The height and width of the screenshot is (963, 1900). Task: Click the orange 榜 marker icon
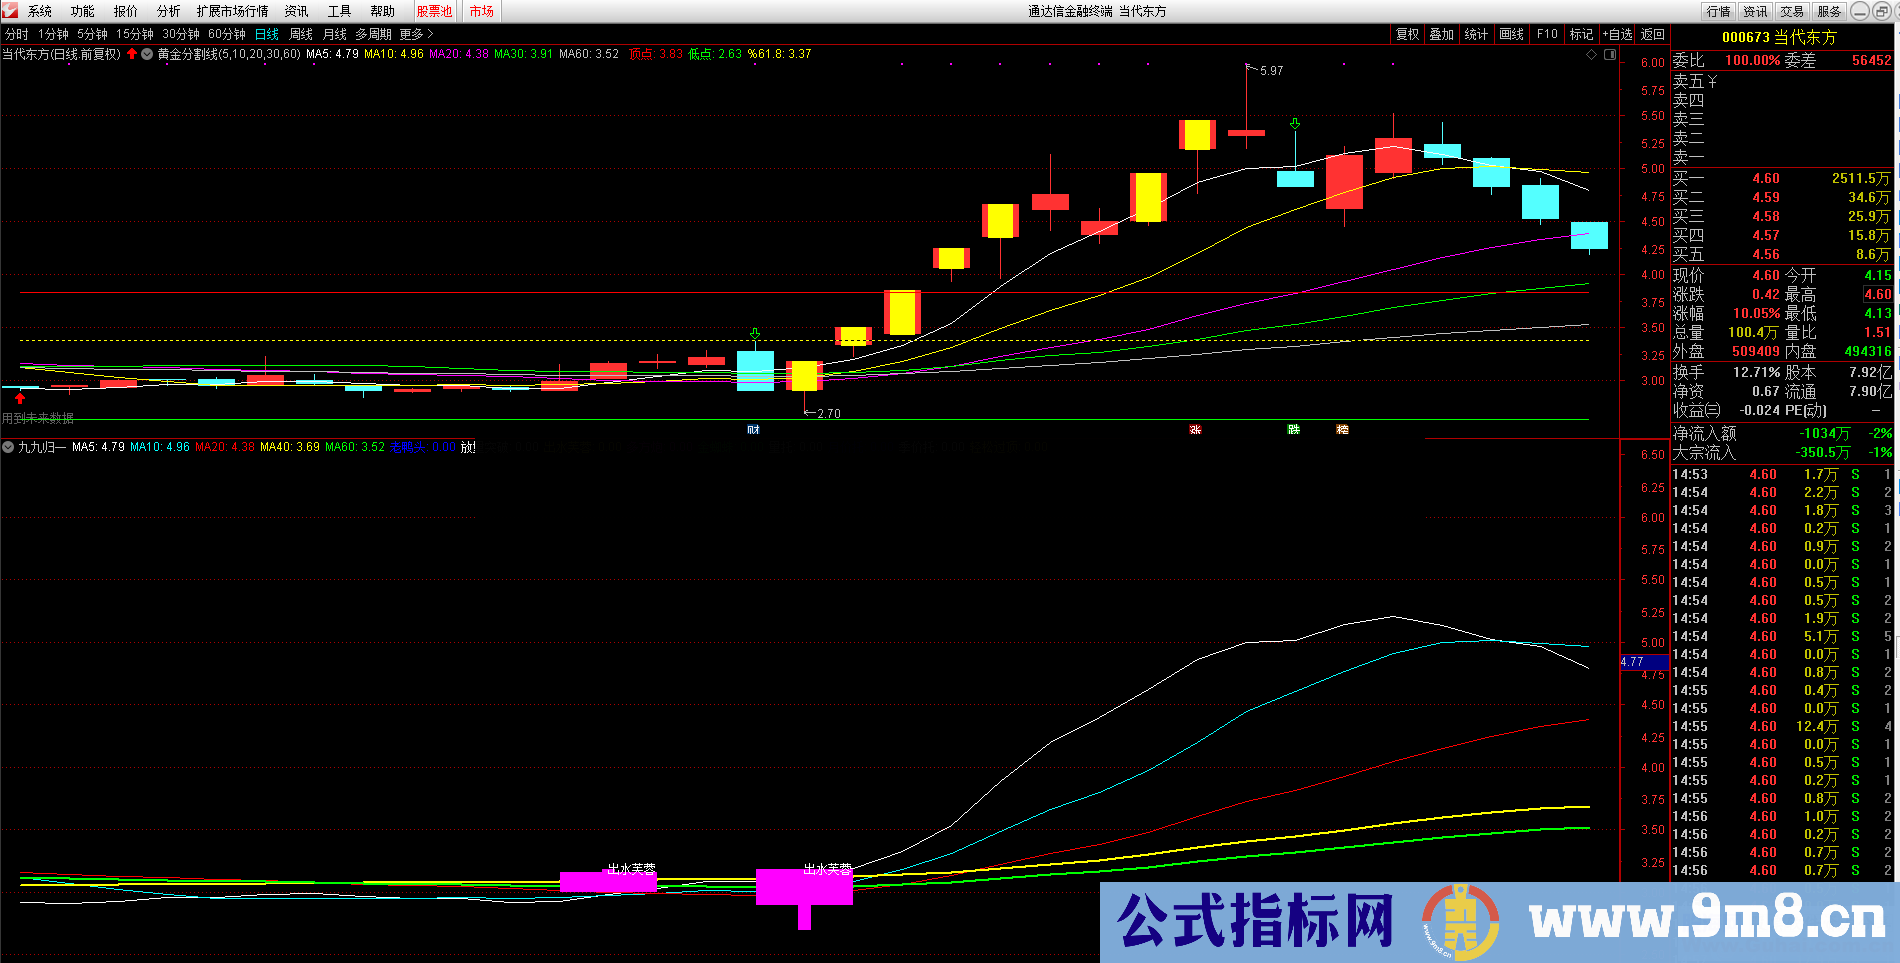coord(1342,429)
